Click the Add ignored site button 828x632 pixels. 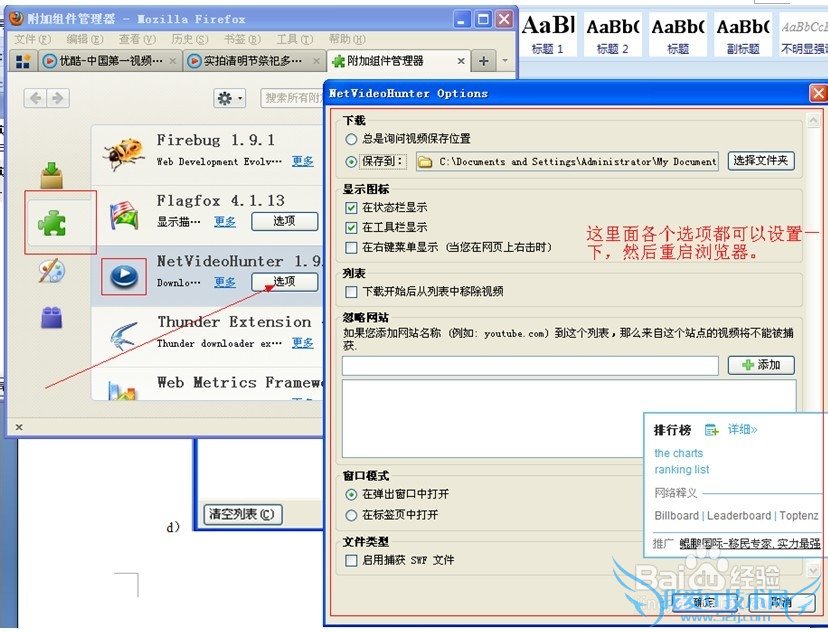point(761,365)
